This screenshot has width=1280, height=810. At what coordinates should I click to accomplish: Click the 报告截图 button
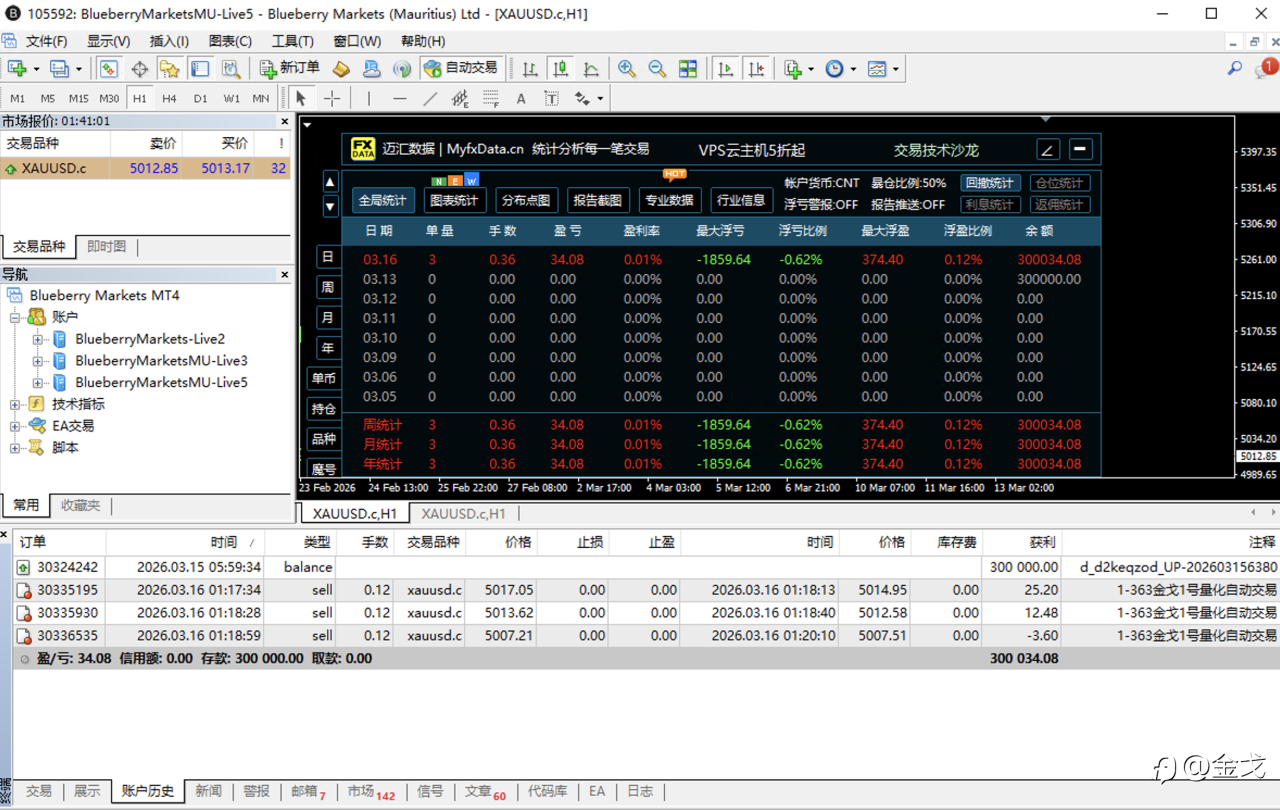click(597, 200)
